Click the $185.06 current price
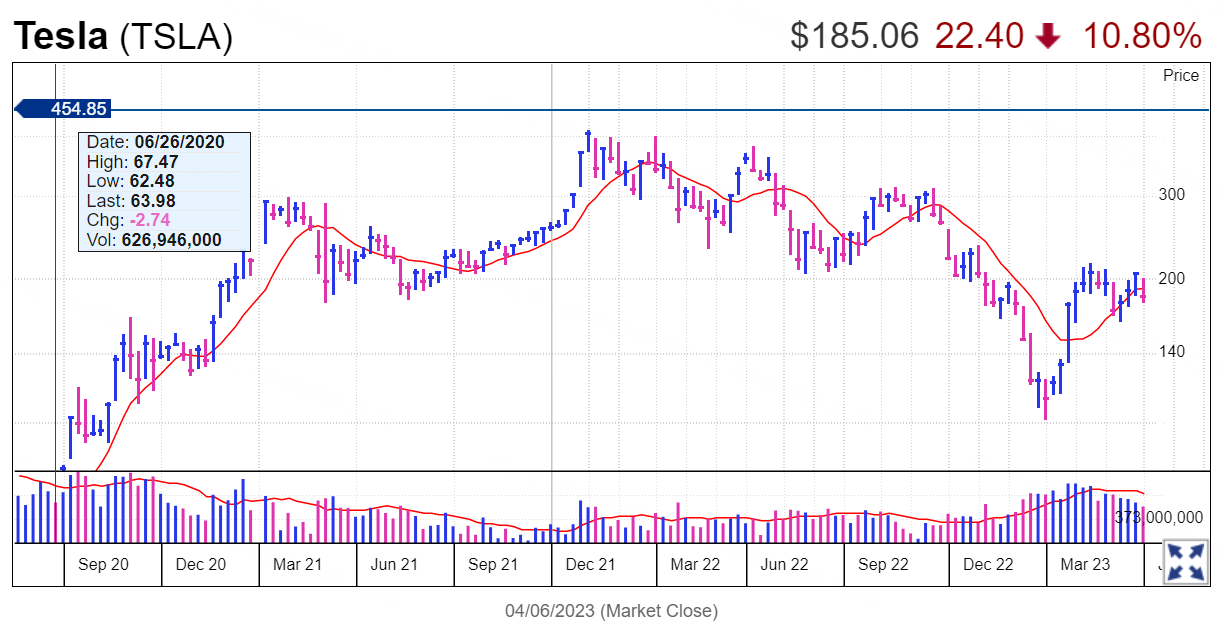Screen dimensions: 1223x621 pyautogui.click(x=854, y=36)
